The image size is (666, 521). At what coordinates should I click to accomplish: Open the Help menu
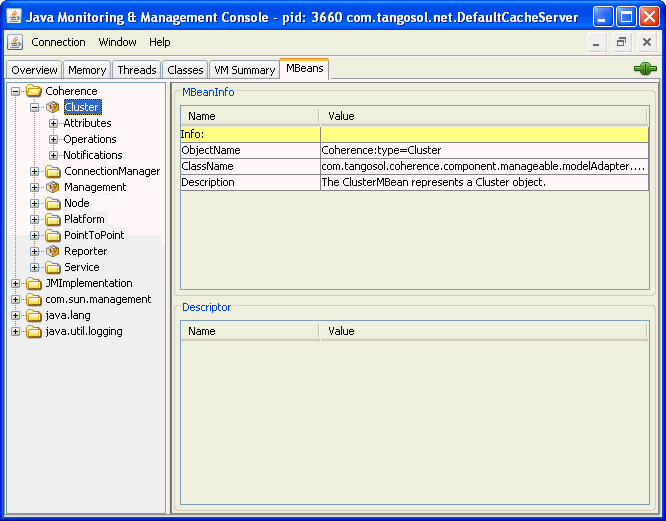click(160, 42)
